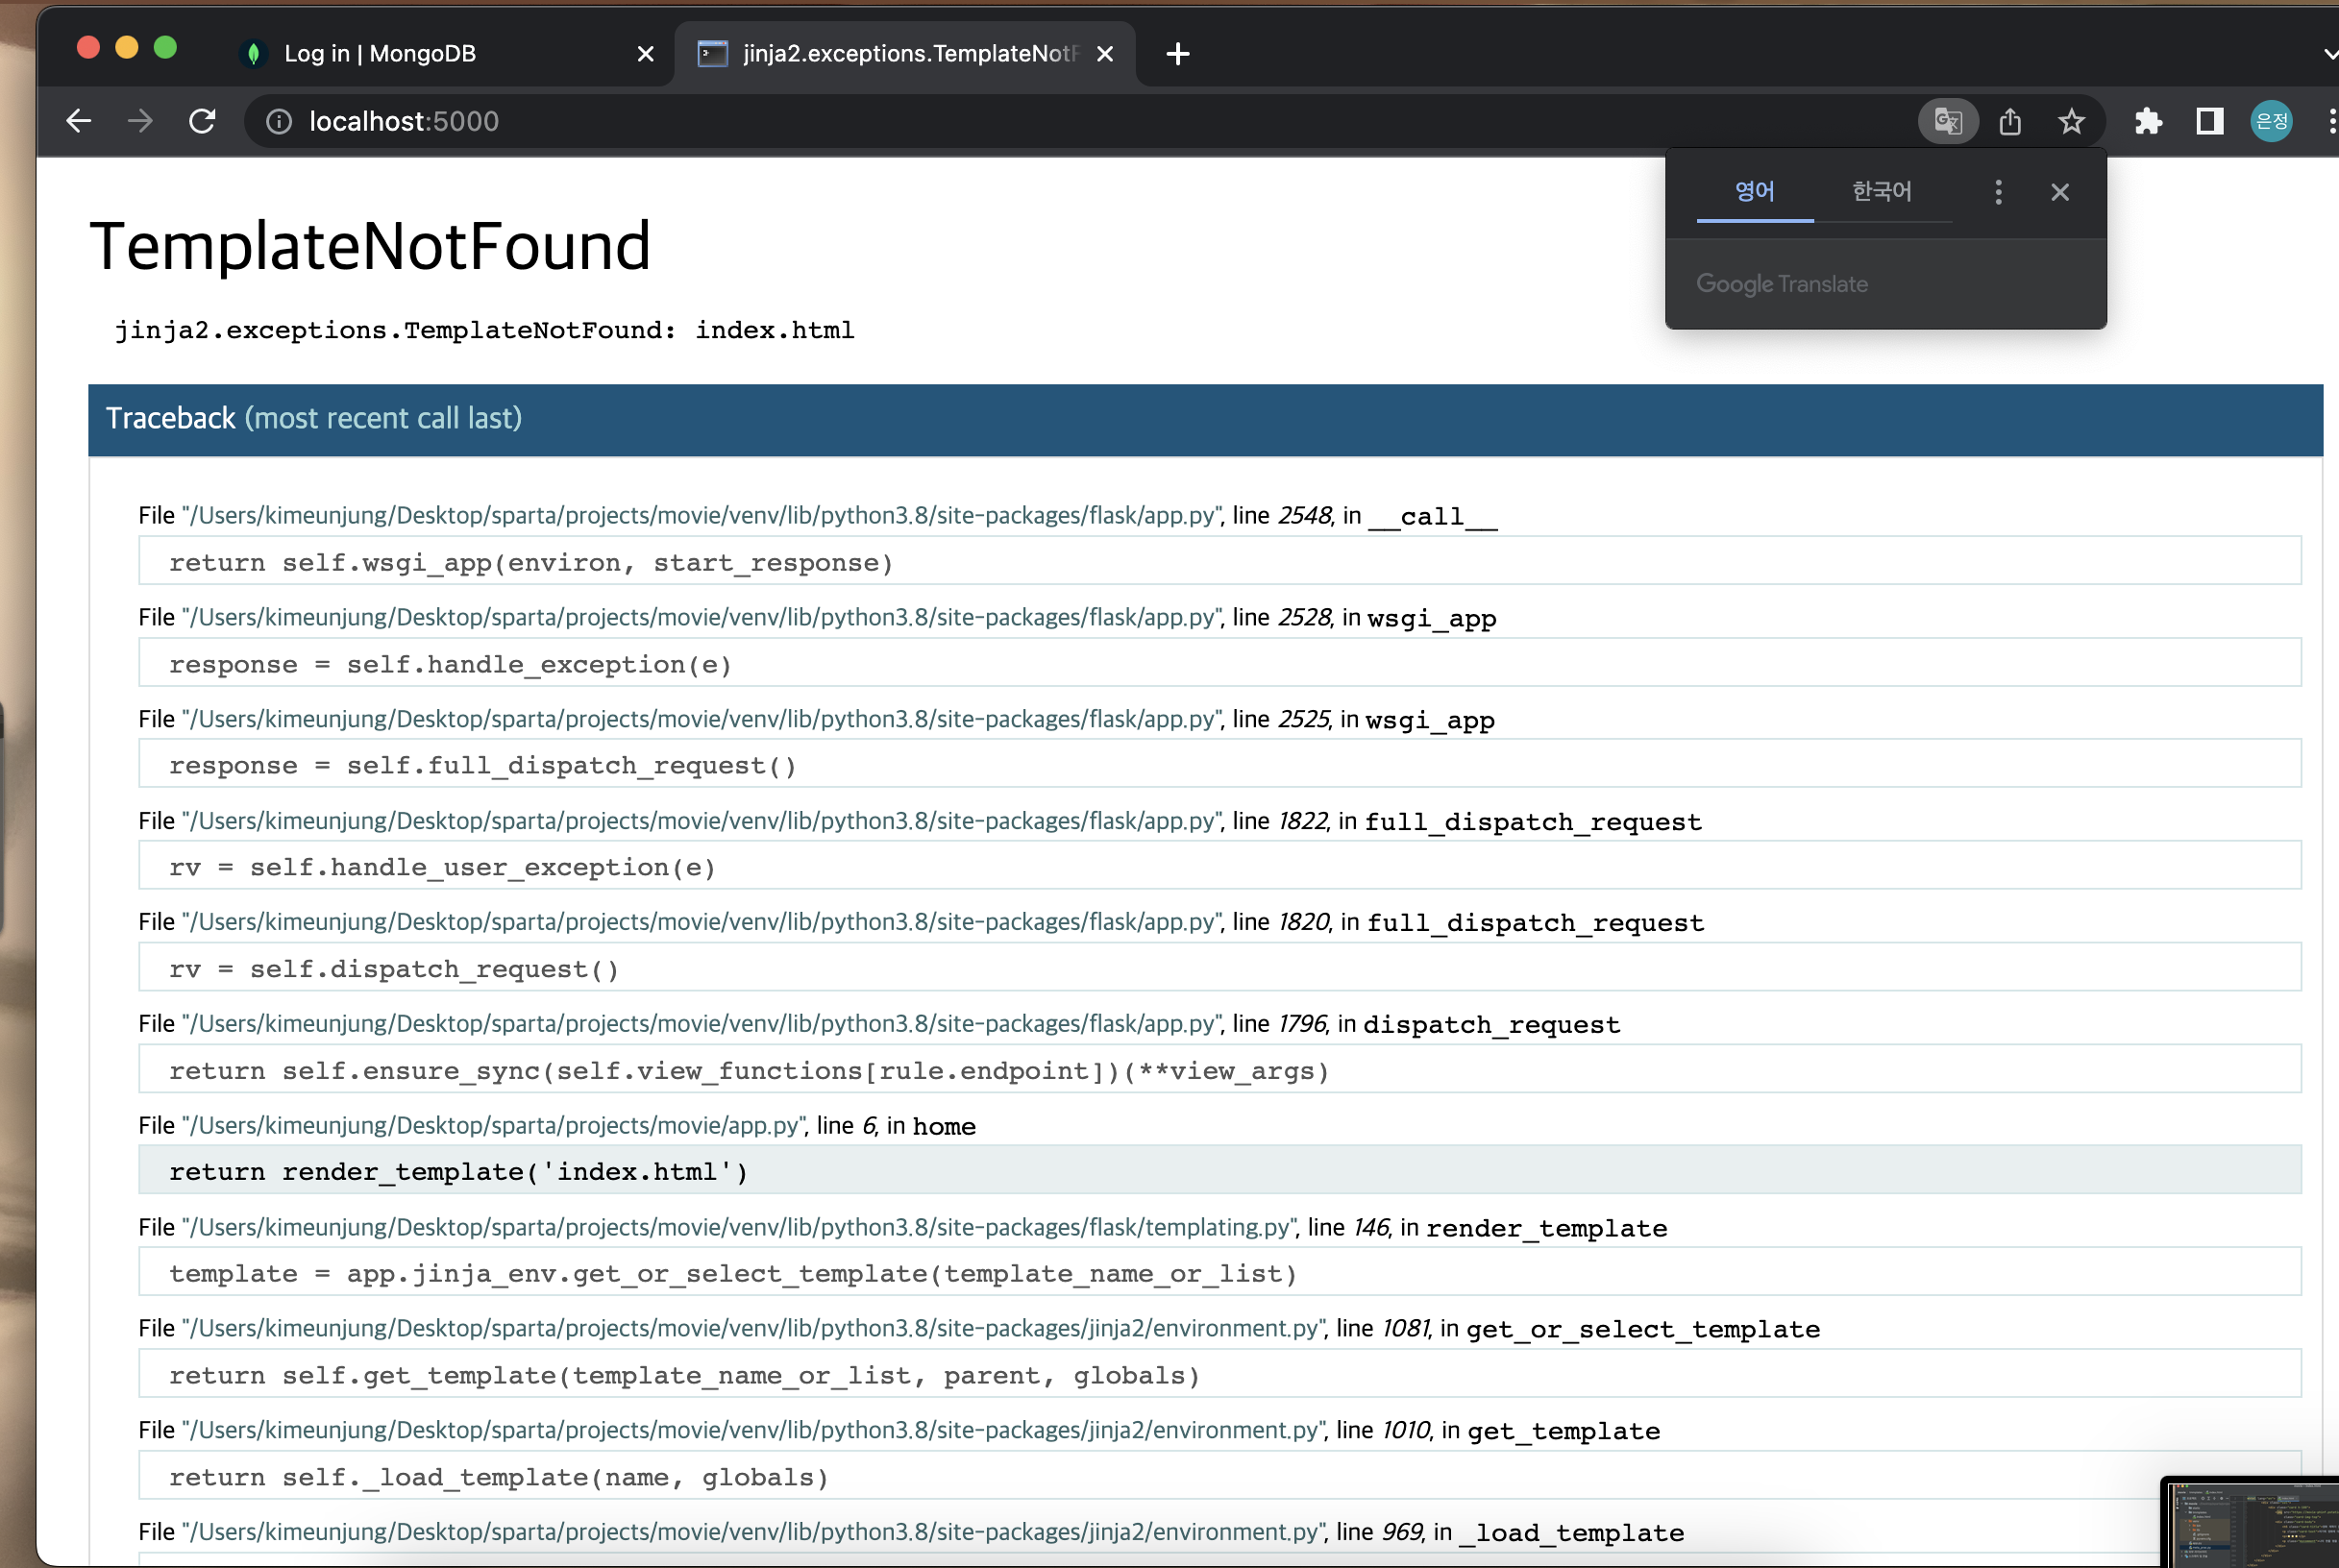Screen dimensions: 2339x1568
Task: Click the flask/app.py path at line 1796
Action: (x=701, y=1023)
